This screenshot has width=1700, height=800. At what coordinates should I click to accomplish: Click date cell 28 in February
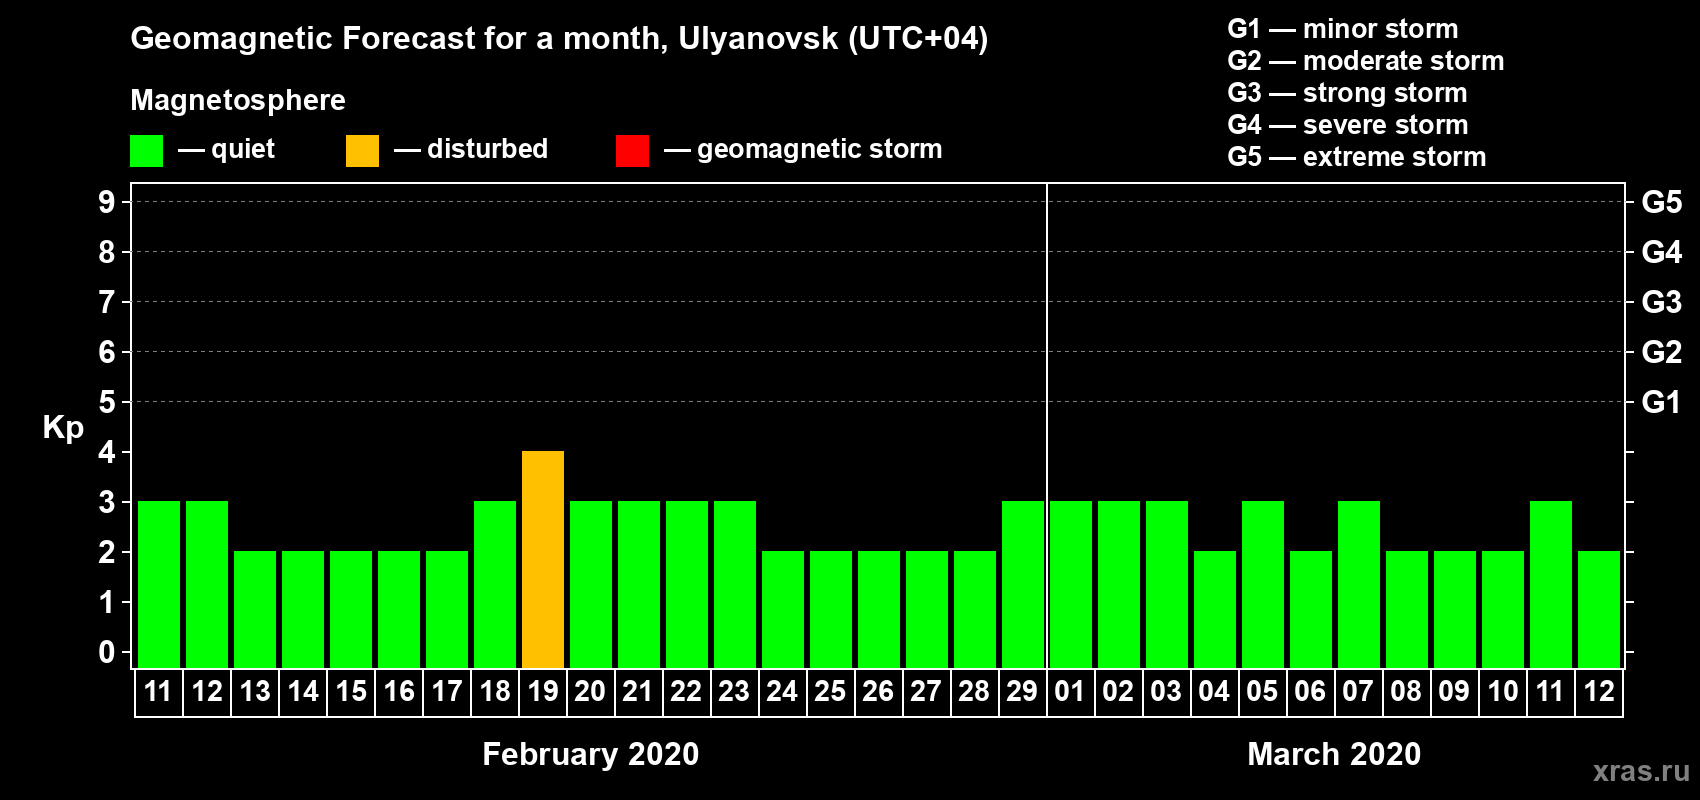pos(975,692)
